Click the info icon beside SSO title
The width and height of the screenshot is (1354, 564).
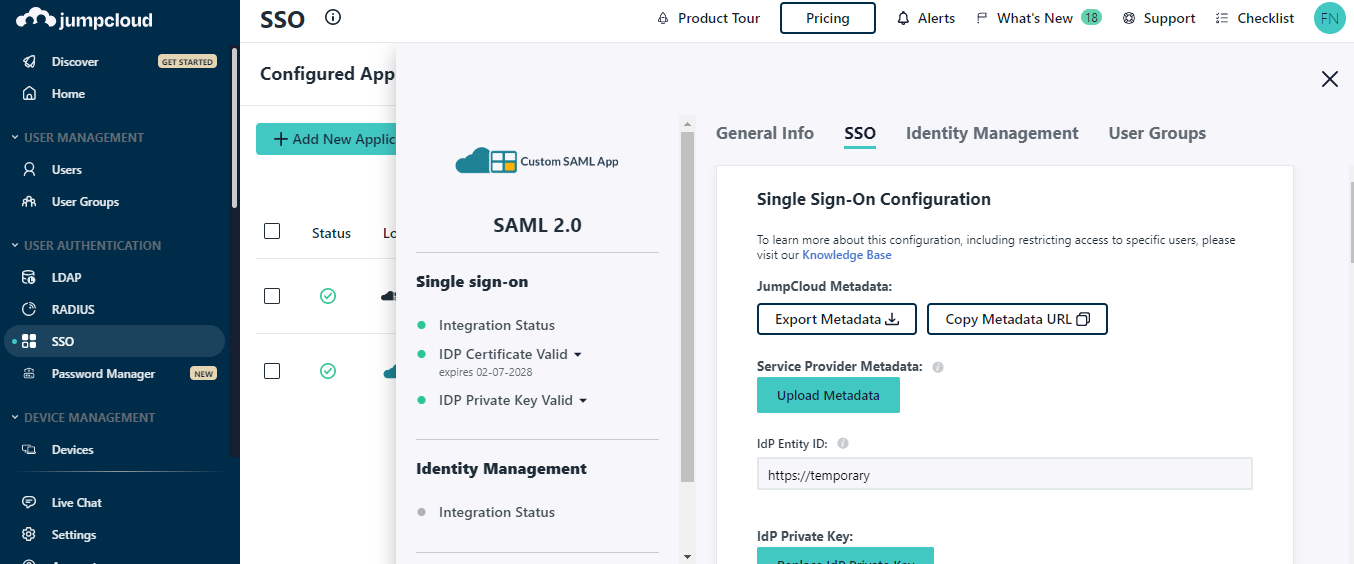[x=333, y=17]
